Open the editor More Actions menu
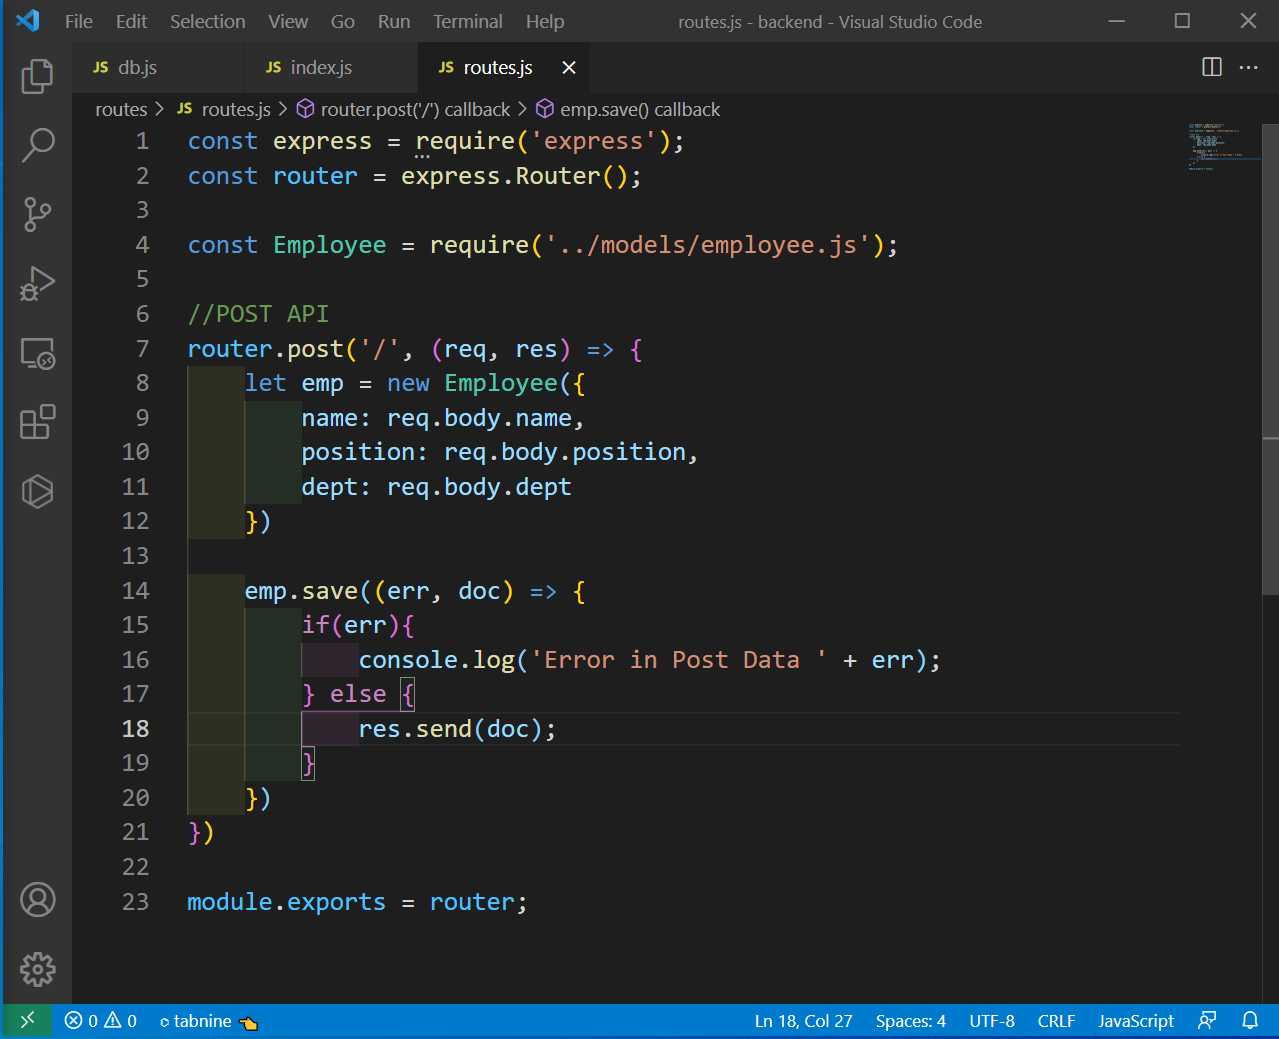The image size is (1279, 1039). pos(1248,67)
